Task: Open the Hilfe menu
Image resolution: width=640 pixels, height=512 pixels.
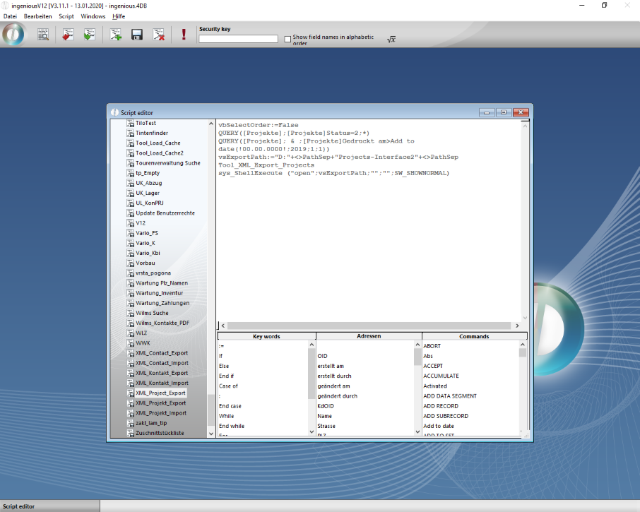Action: [119, 16]
